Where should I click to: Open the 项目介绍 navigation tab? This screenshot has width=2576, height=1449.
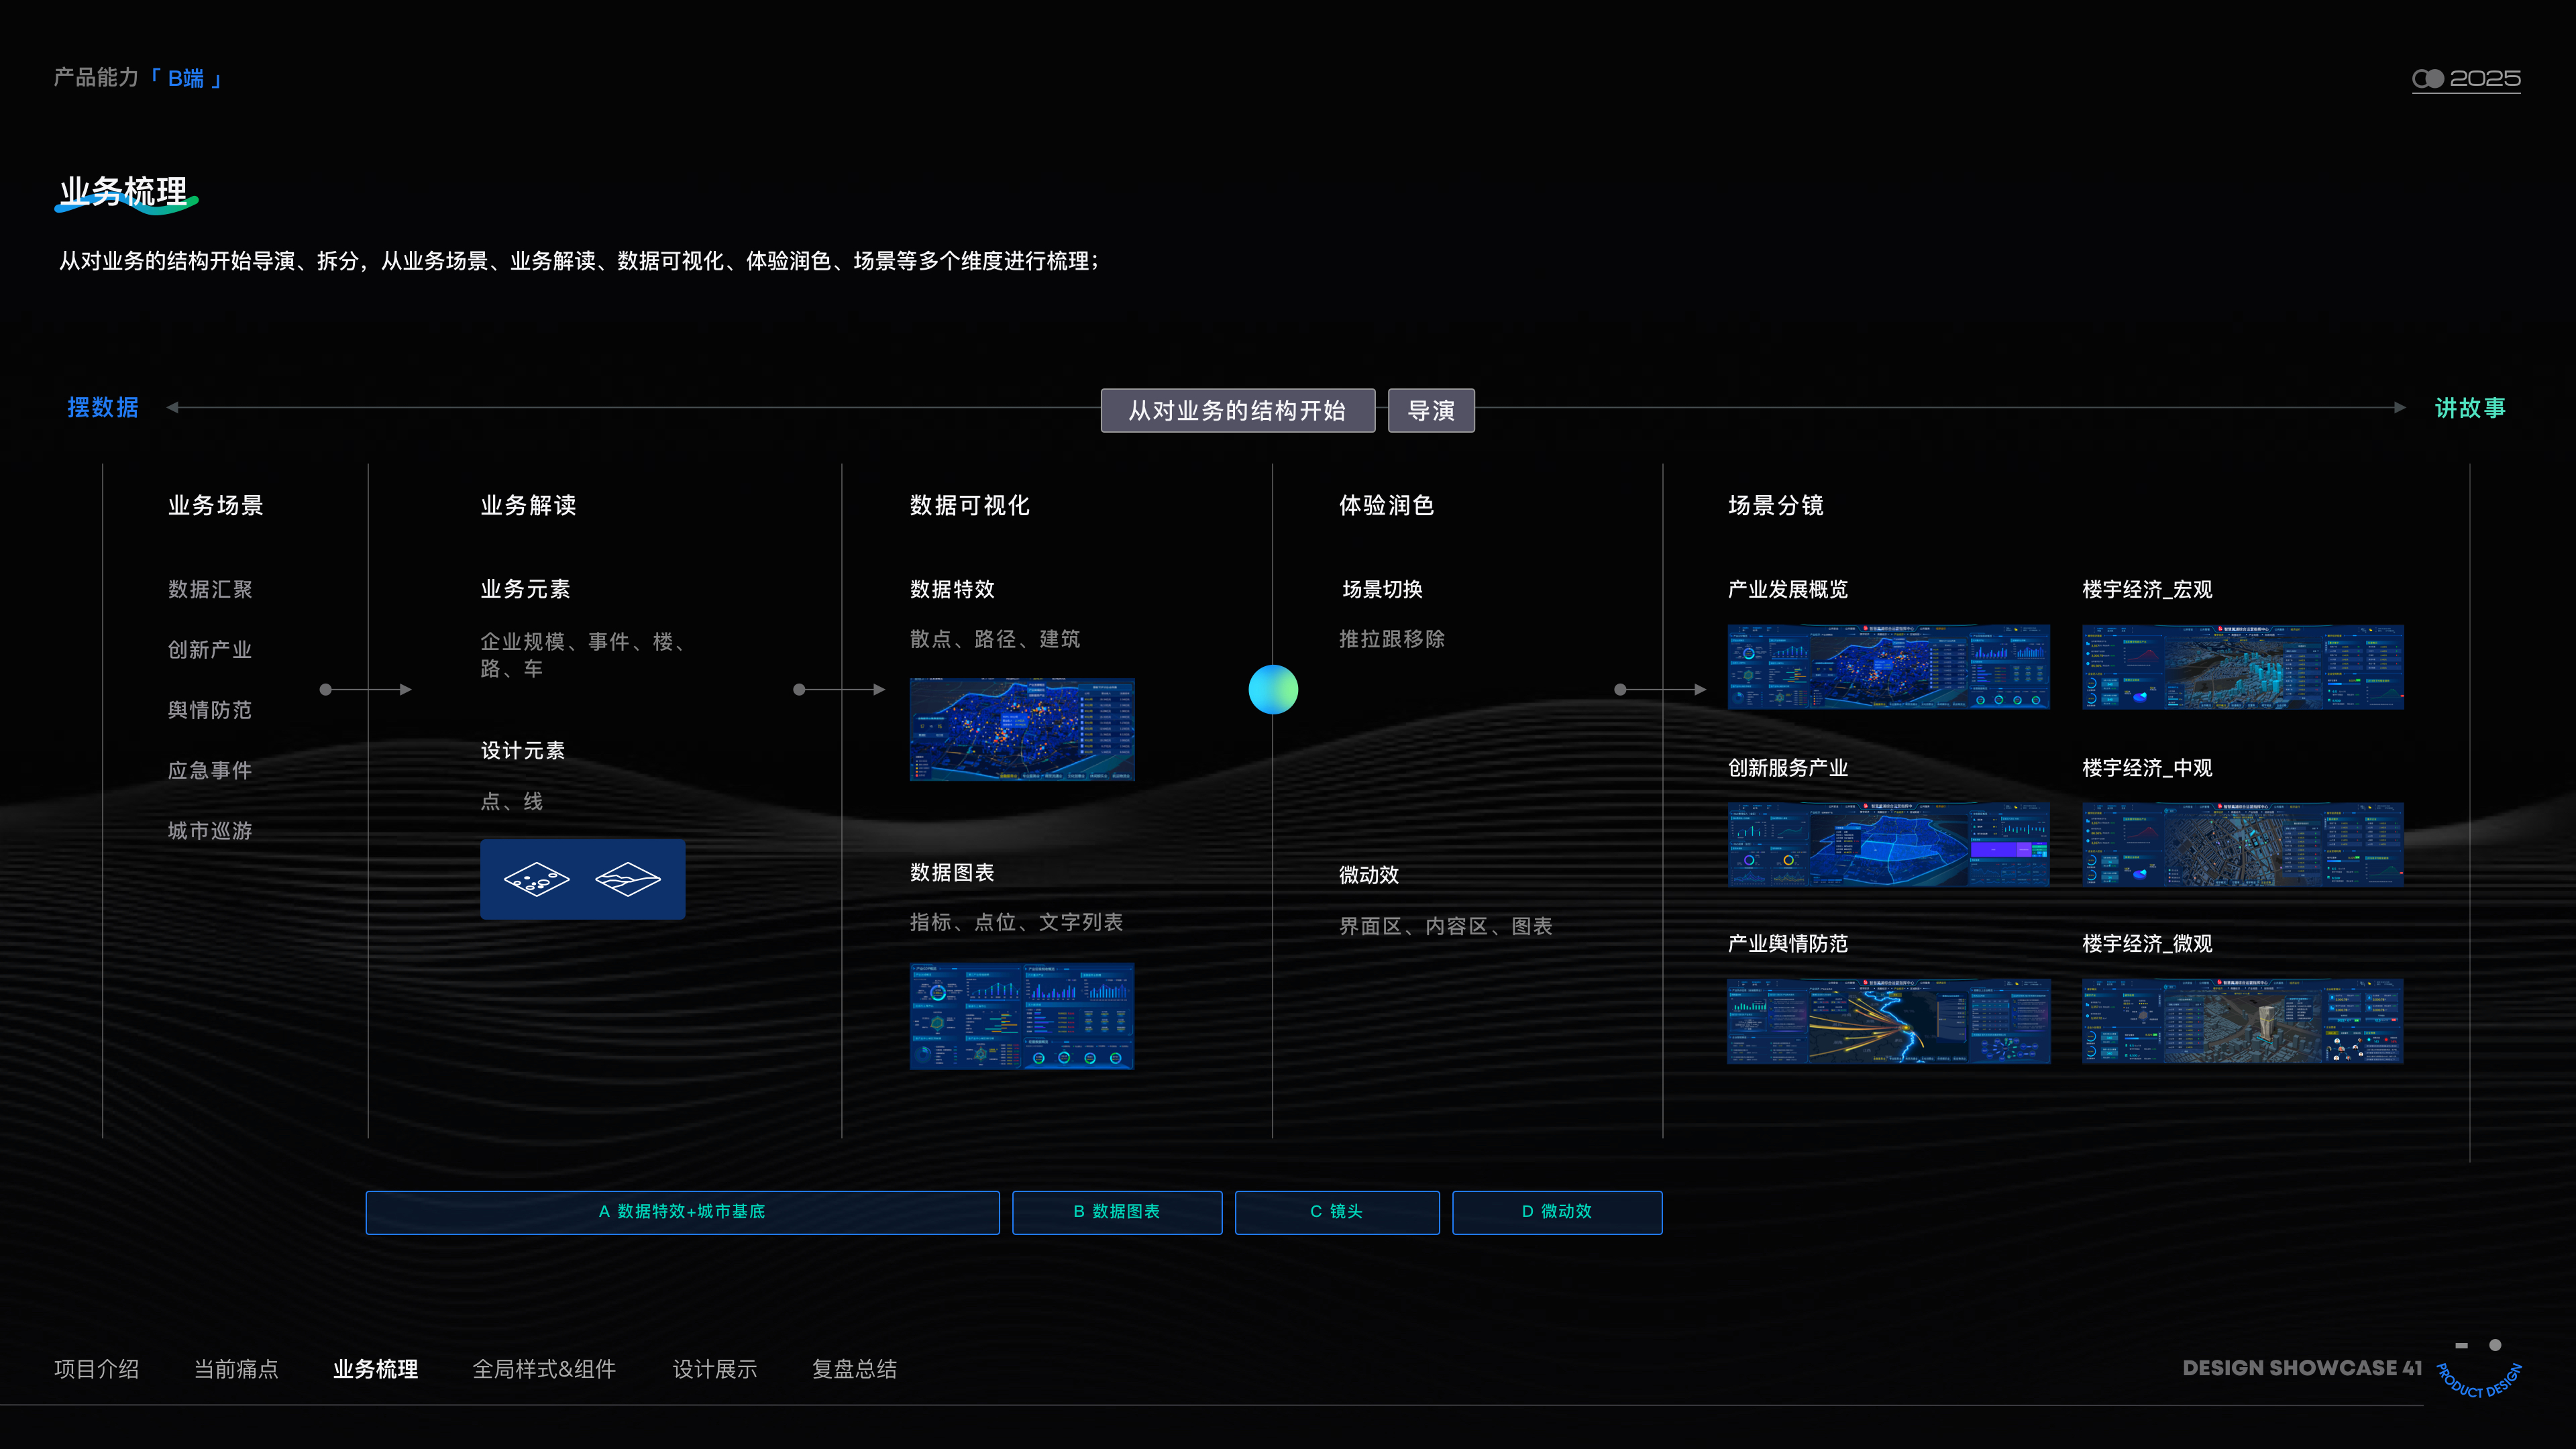click(96, 1369)
